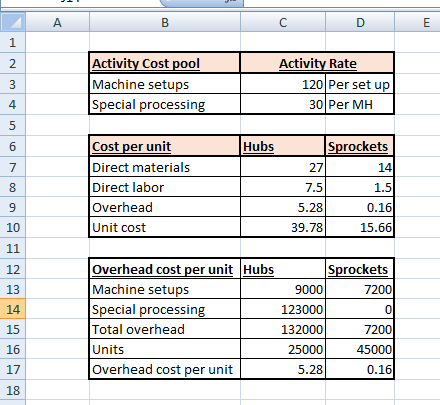
Task: Click the 'Per set up' cell
Action: (x=360, y=84)
